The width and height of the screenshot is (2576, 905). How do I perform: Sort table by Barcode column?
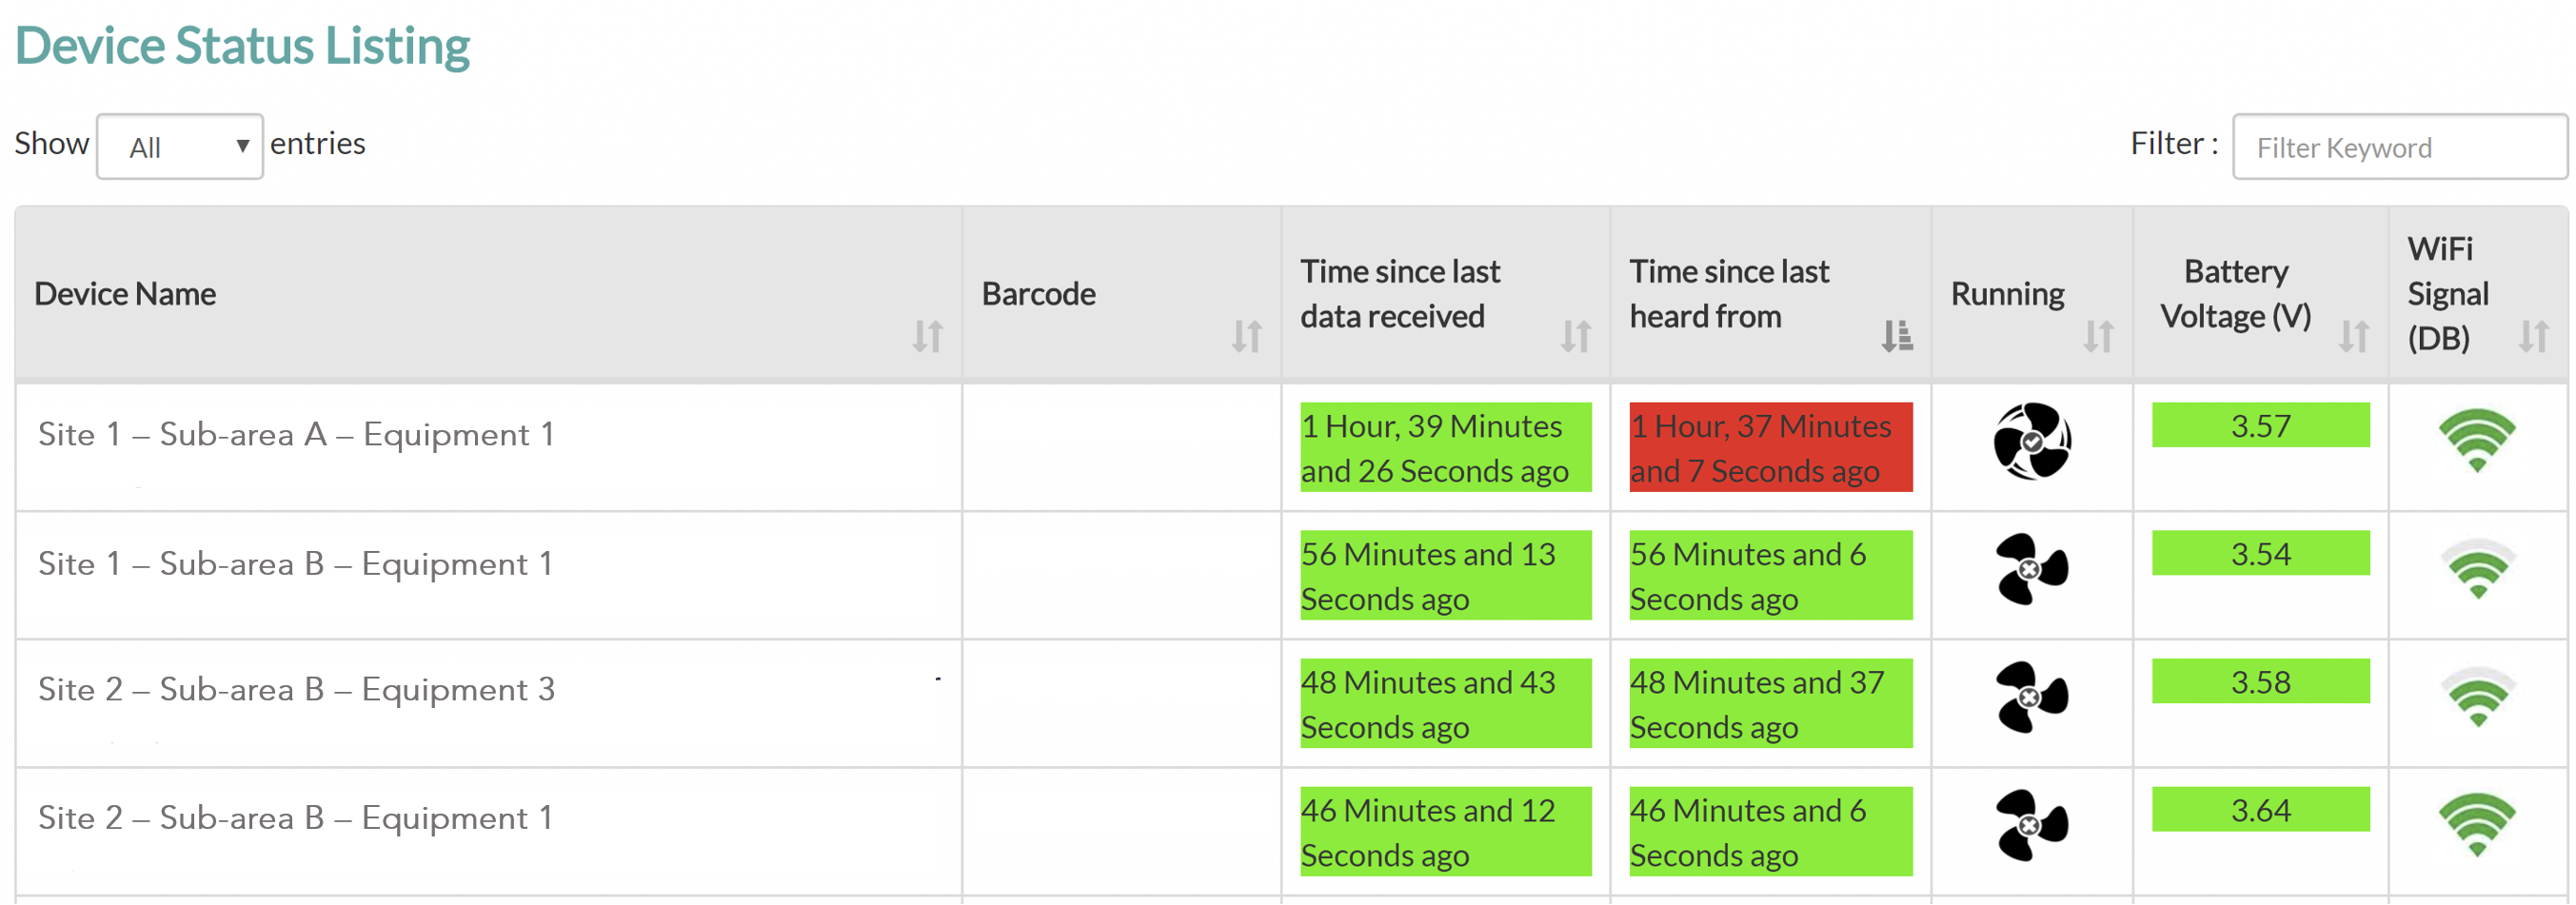1246,336
